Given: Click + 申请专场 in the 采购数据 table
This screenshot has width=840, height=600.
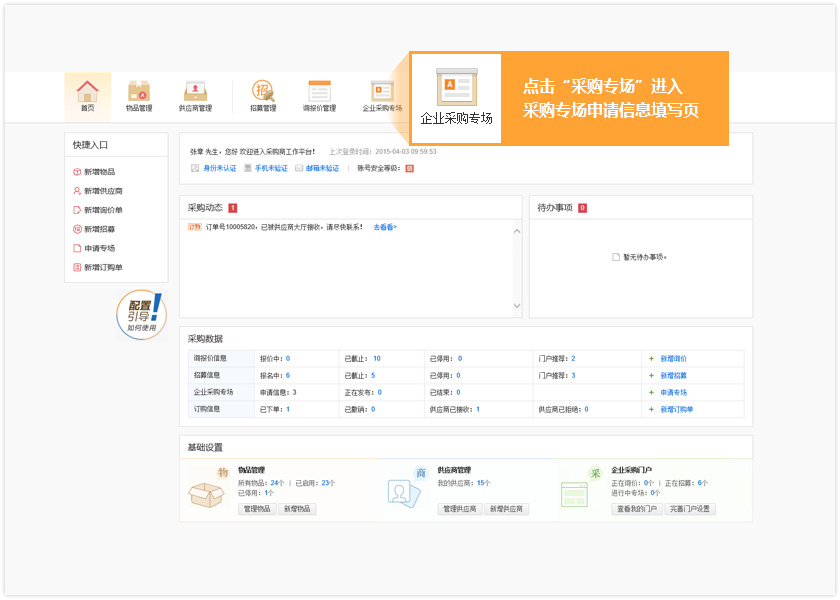Looking at the screenshot, I should tap(668, 393).
